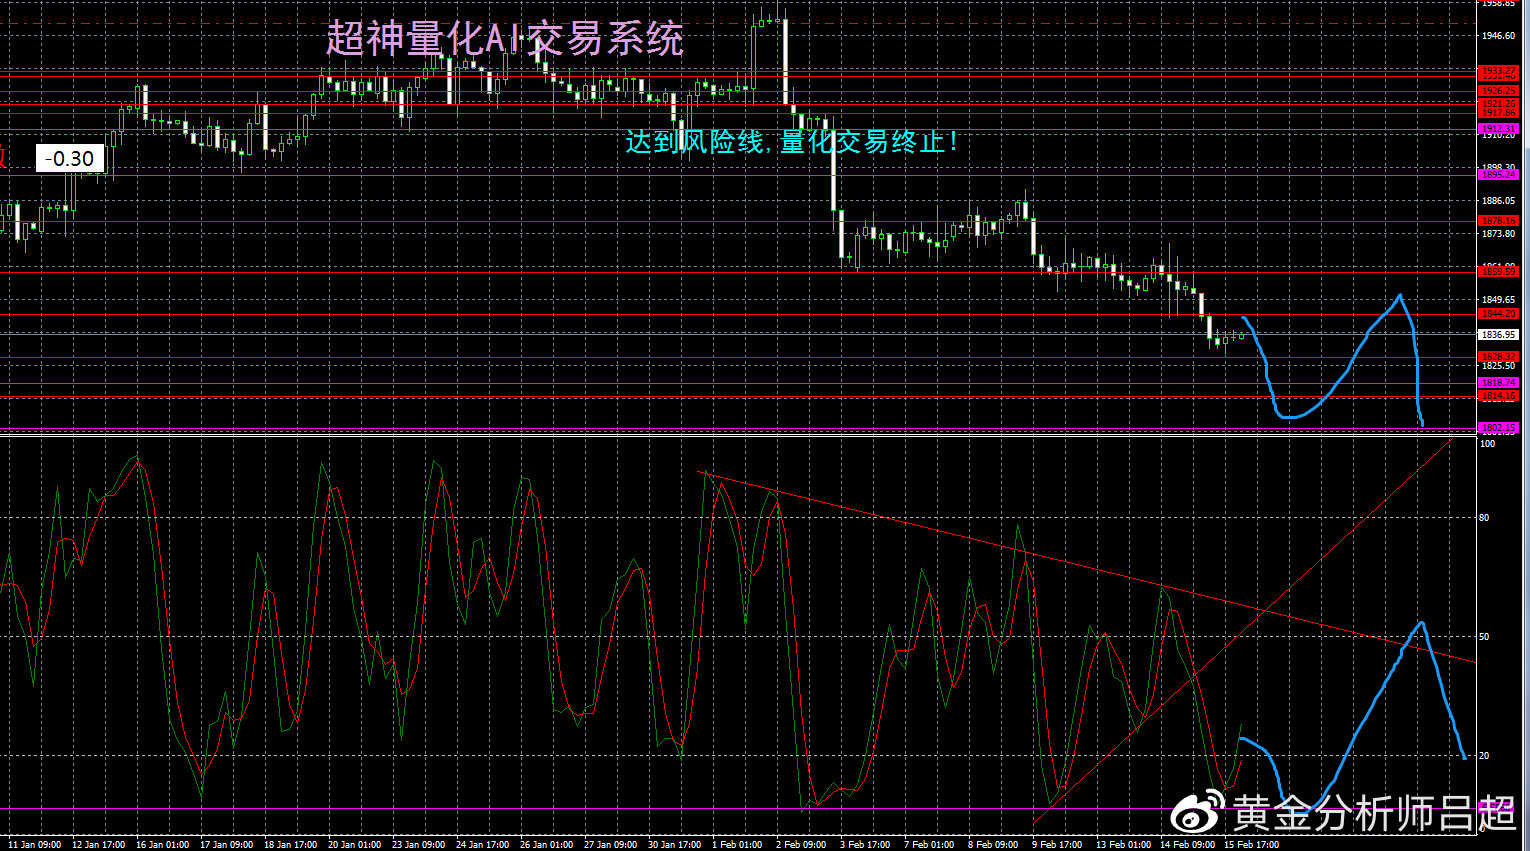
Task: Click the 16 Jan 01:00 time label
Action: tap(162, 845)
